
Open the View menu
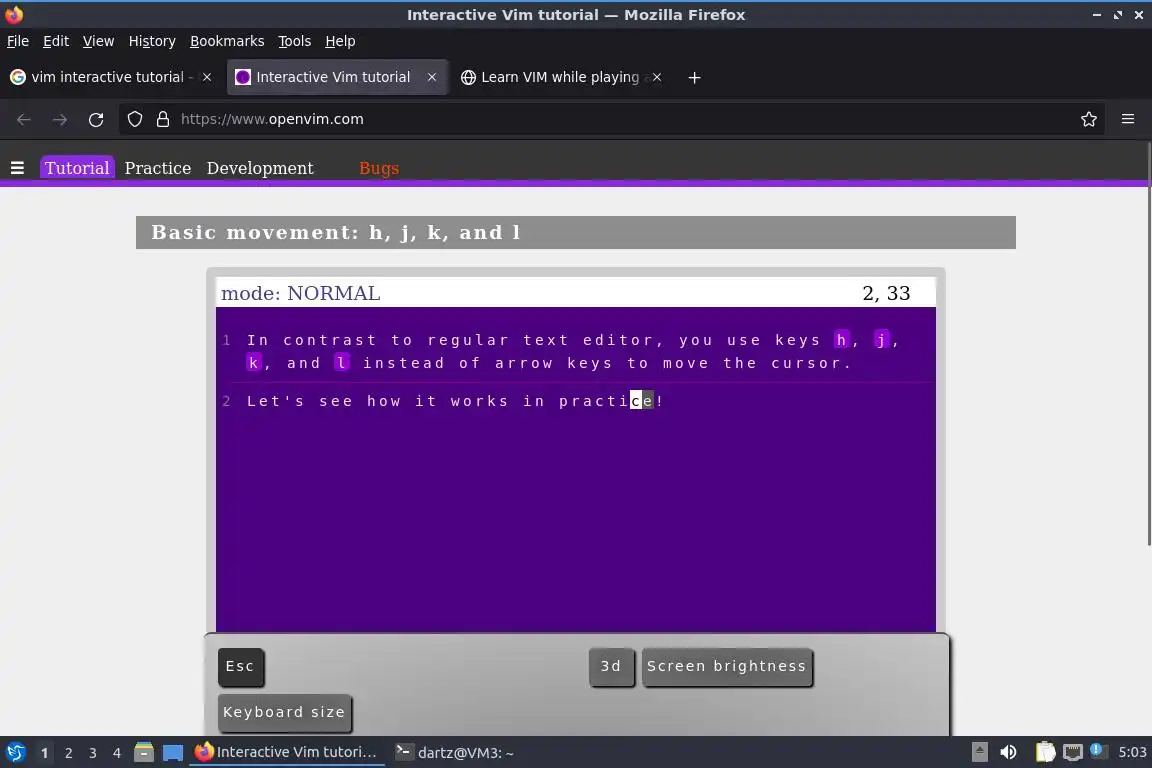(x=98, y=41)
